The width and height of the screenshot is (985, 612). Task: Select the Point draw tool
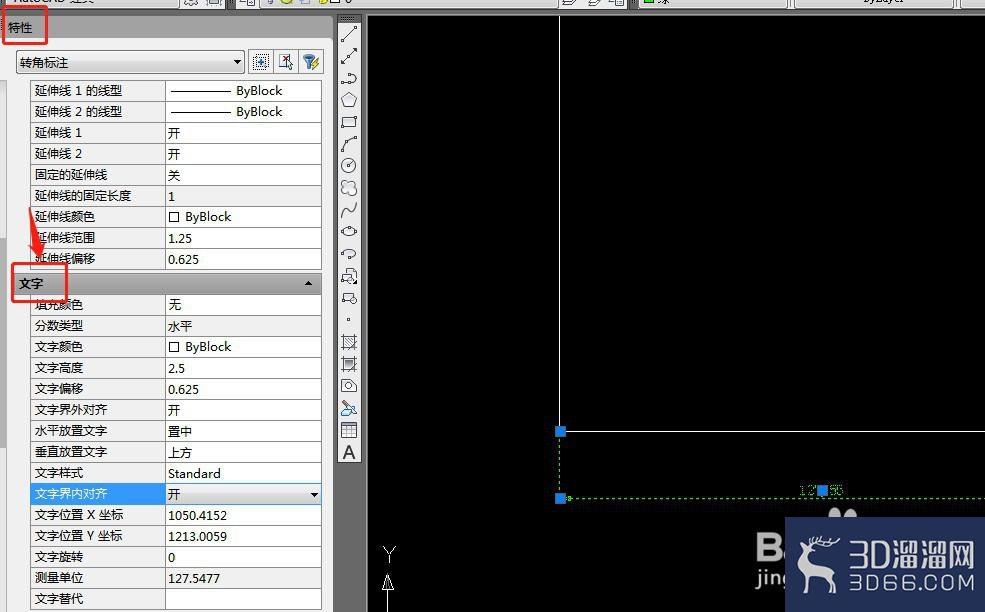pos(349,320)
